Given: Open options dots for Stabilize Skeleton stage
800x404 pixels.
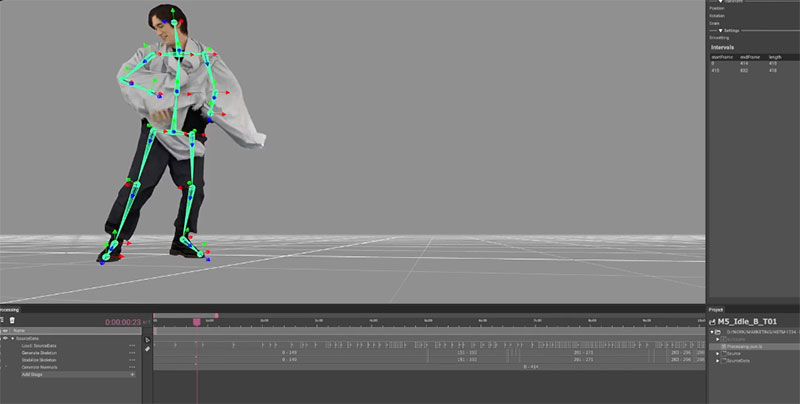Looking at the screenshot, I should pos(132,360).
